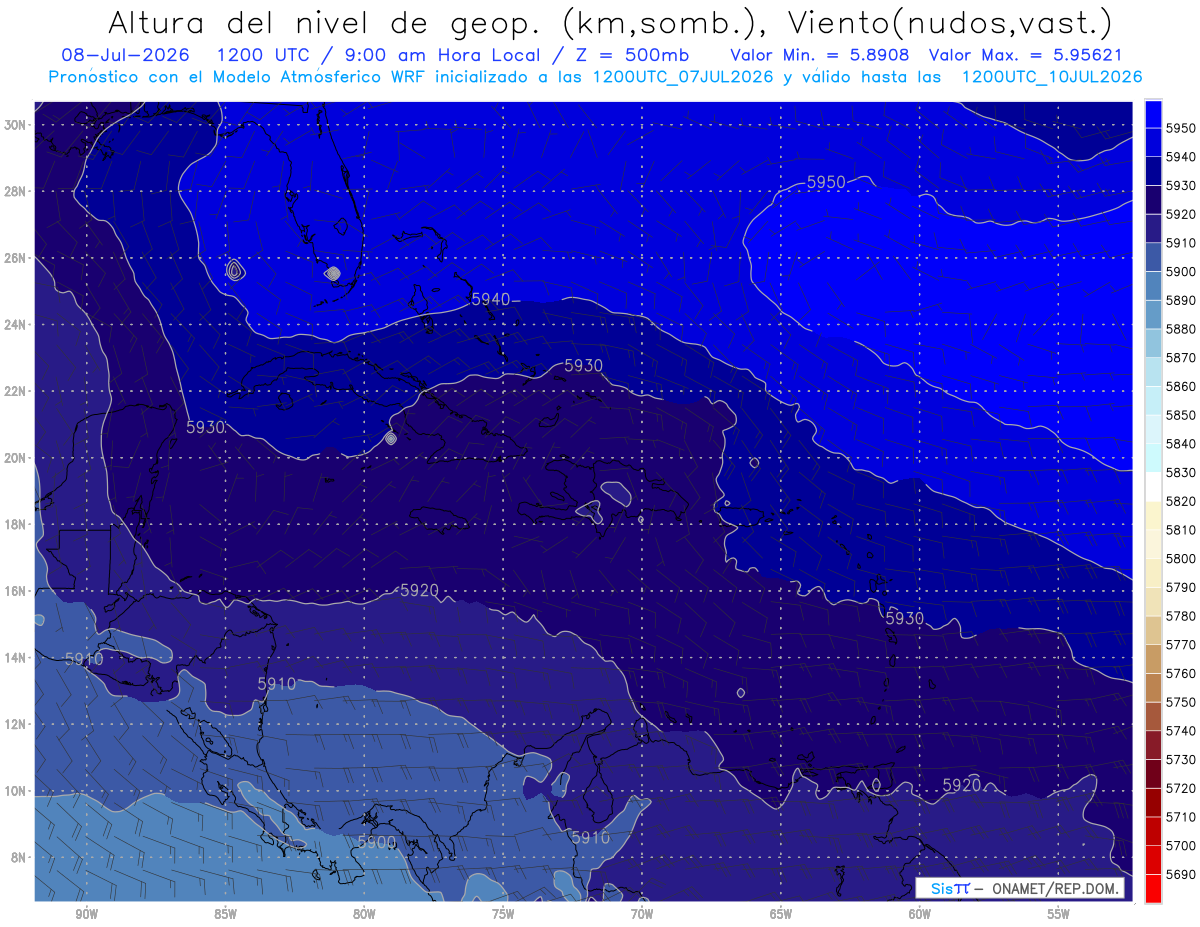Click the 5920 contour label near 59W

coord(962,785)
